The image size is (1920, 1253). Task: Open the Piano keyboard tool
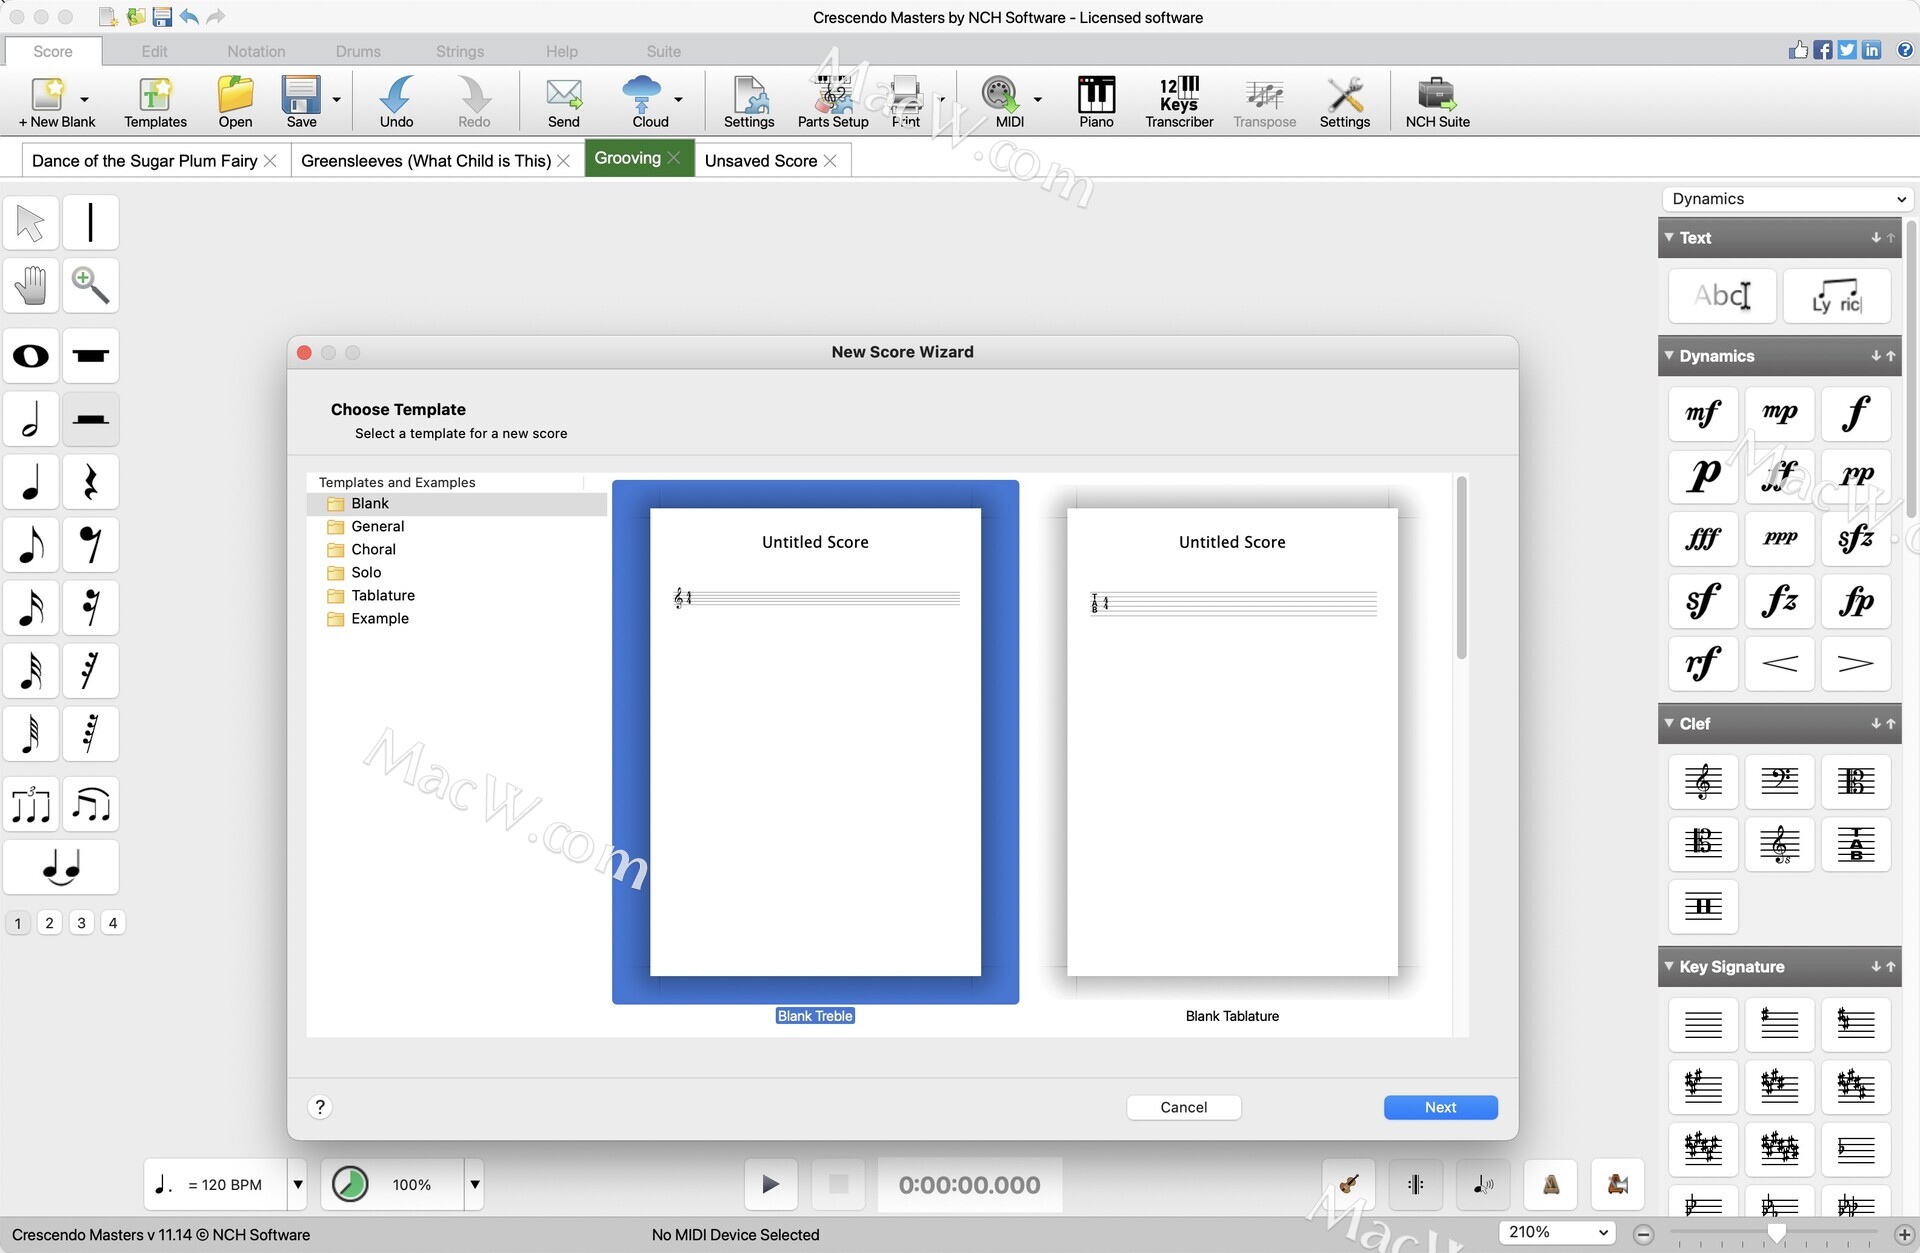[x=1096, y=102]
